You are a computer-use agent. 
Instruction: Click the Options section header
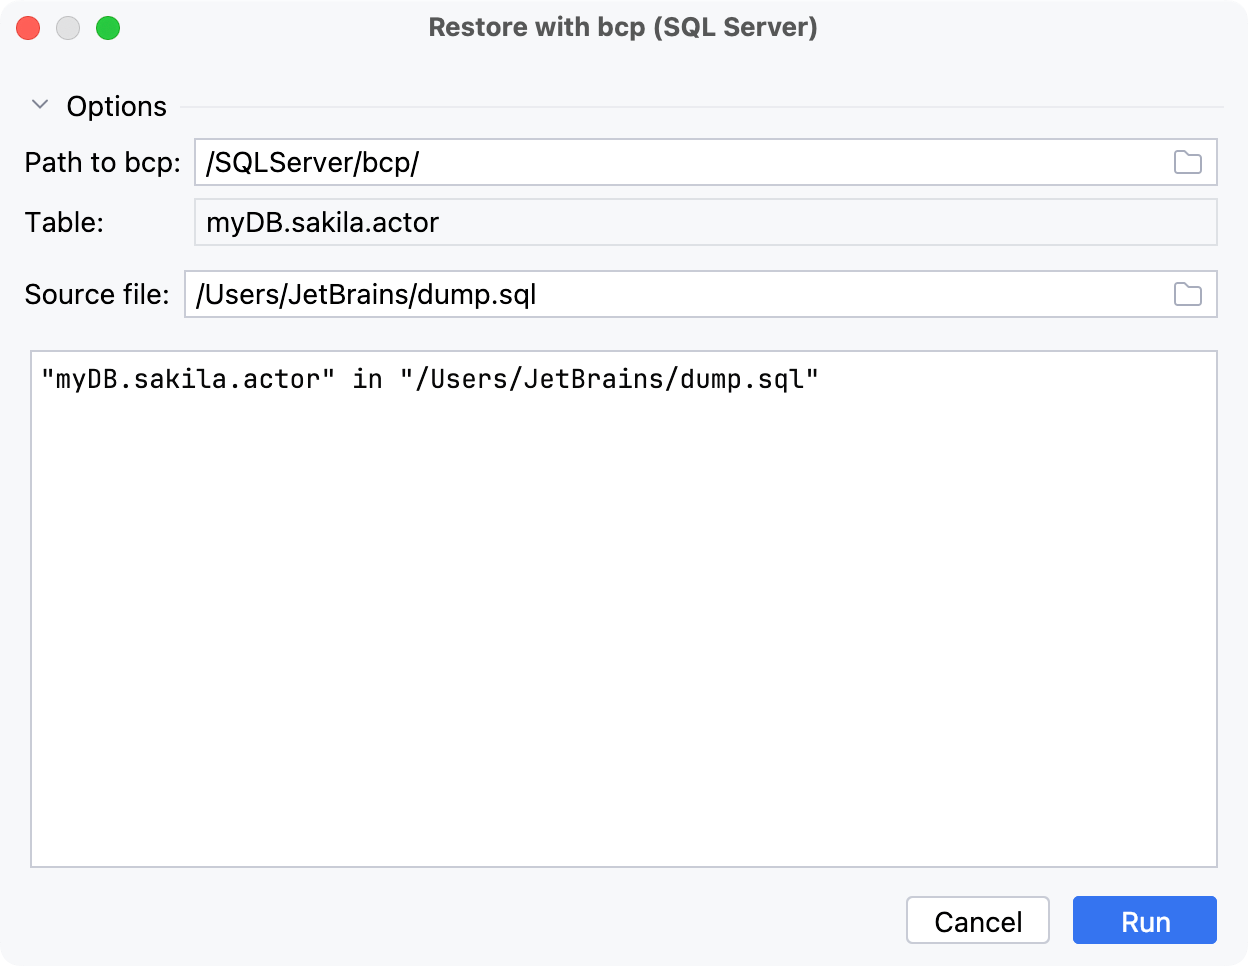tap(116, 106)
